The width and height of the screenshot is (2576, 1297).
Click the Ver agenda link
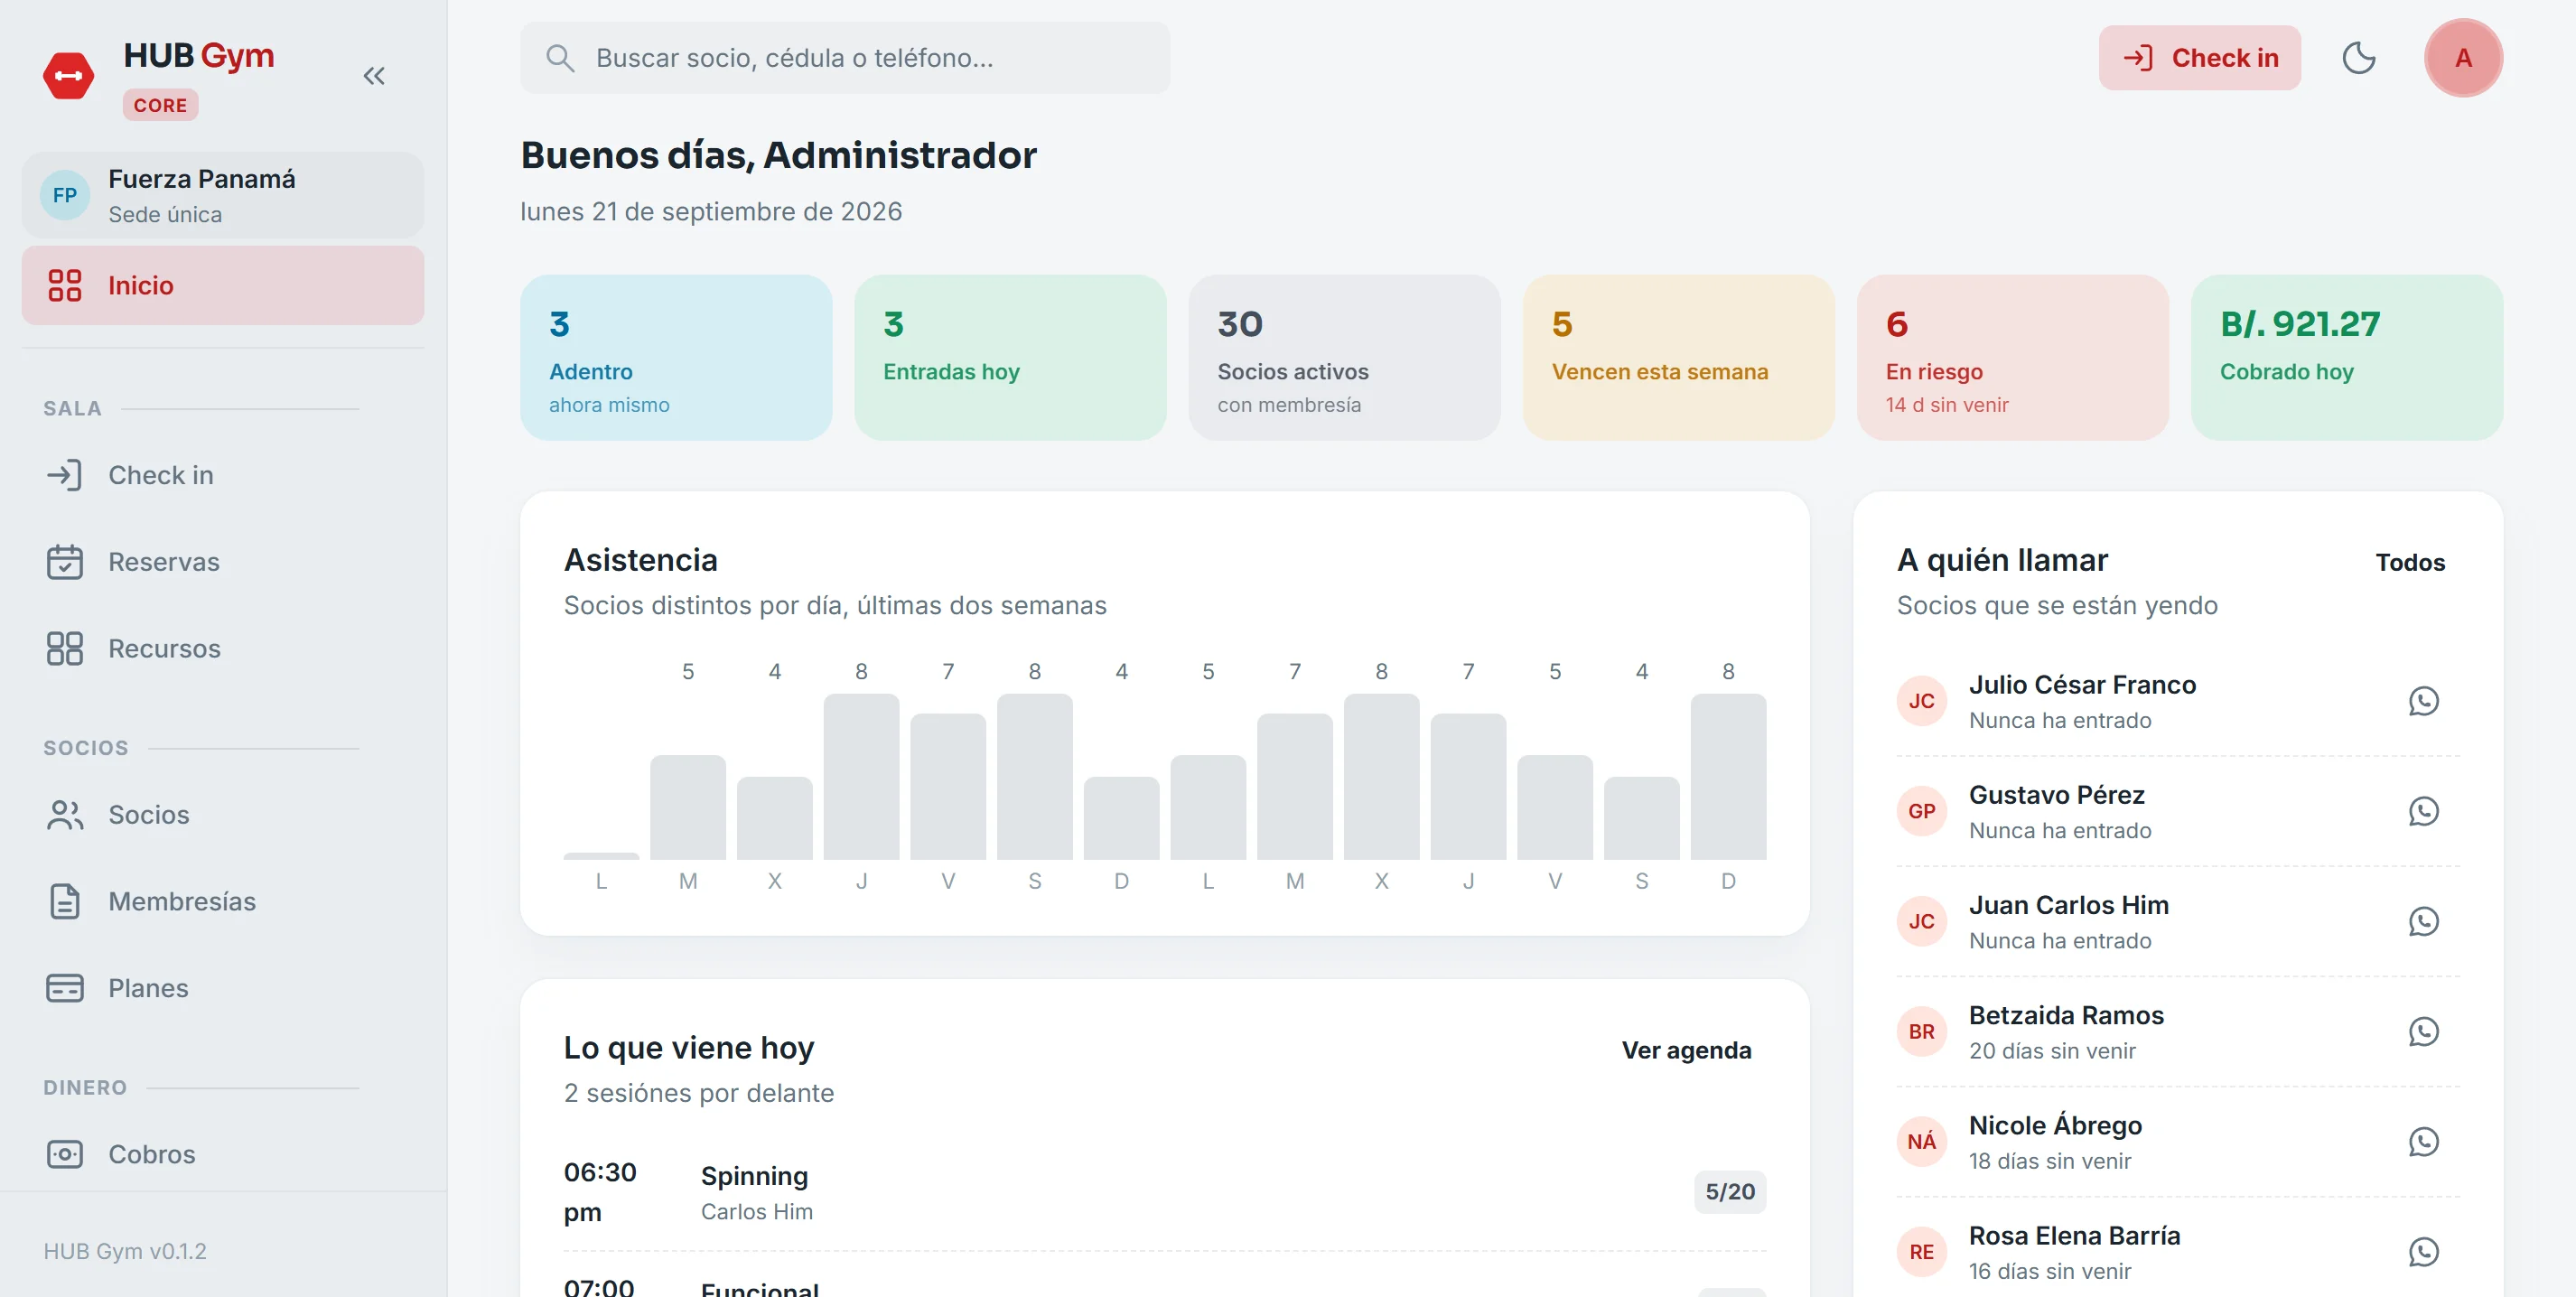pyautogui.click(x=1686, y=1050)
